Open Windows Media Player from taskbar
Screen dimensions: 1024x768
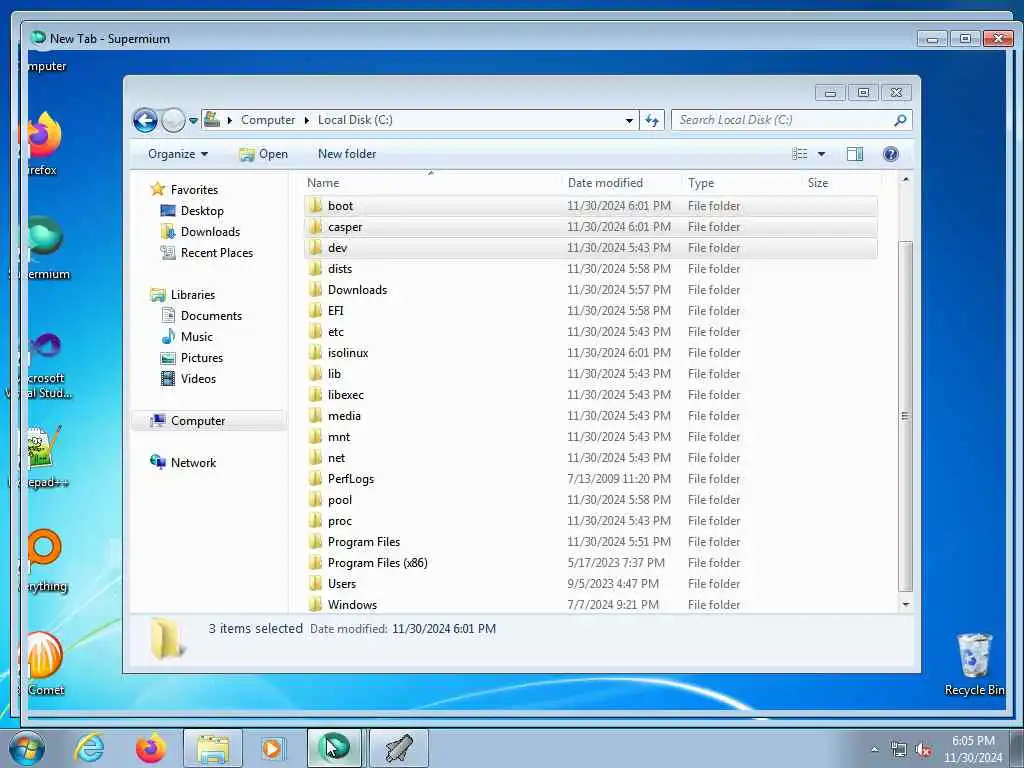(272, 748)
